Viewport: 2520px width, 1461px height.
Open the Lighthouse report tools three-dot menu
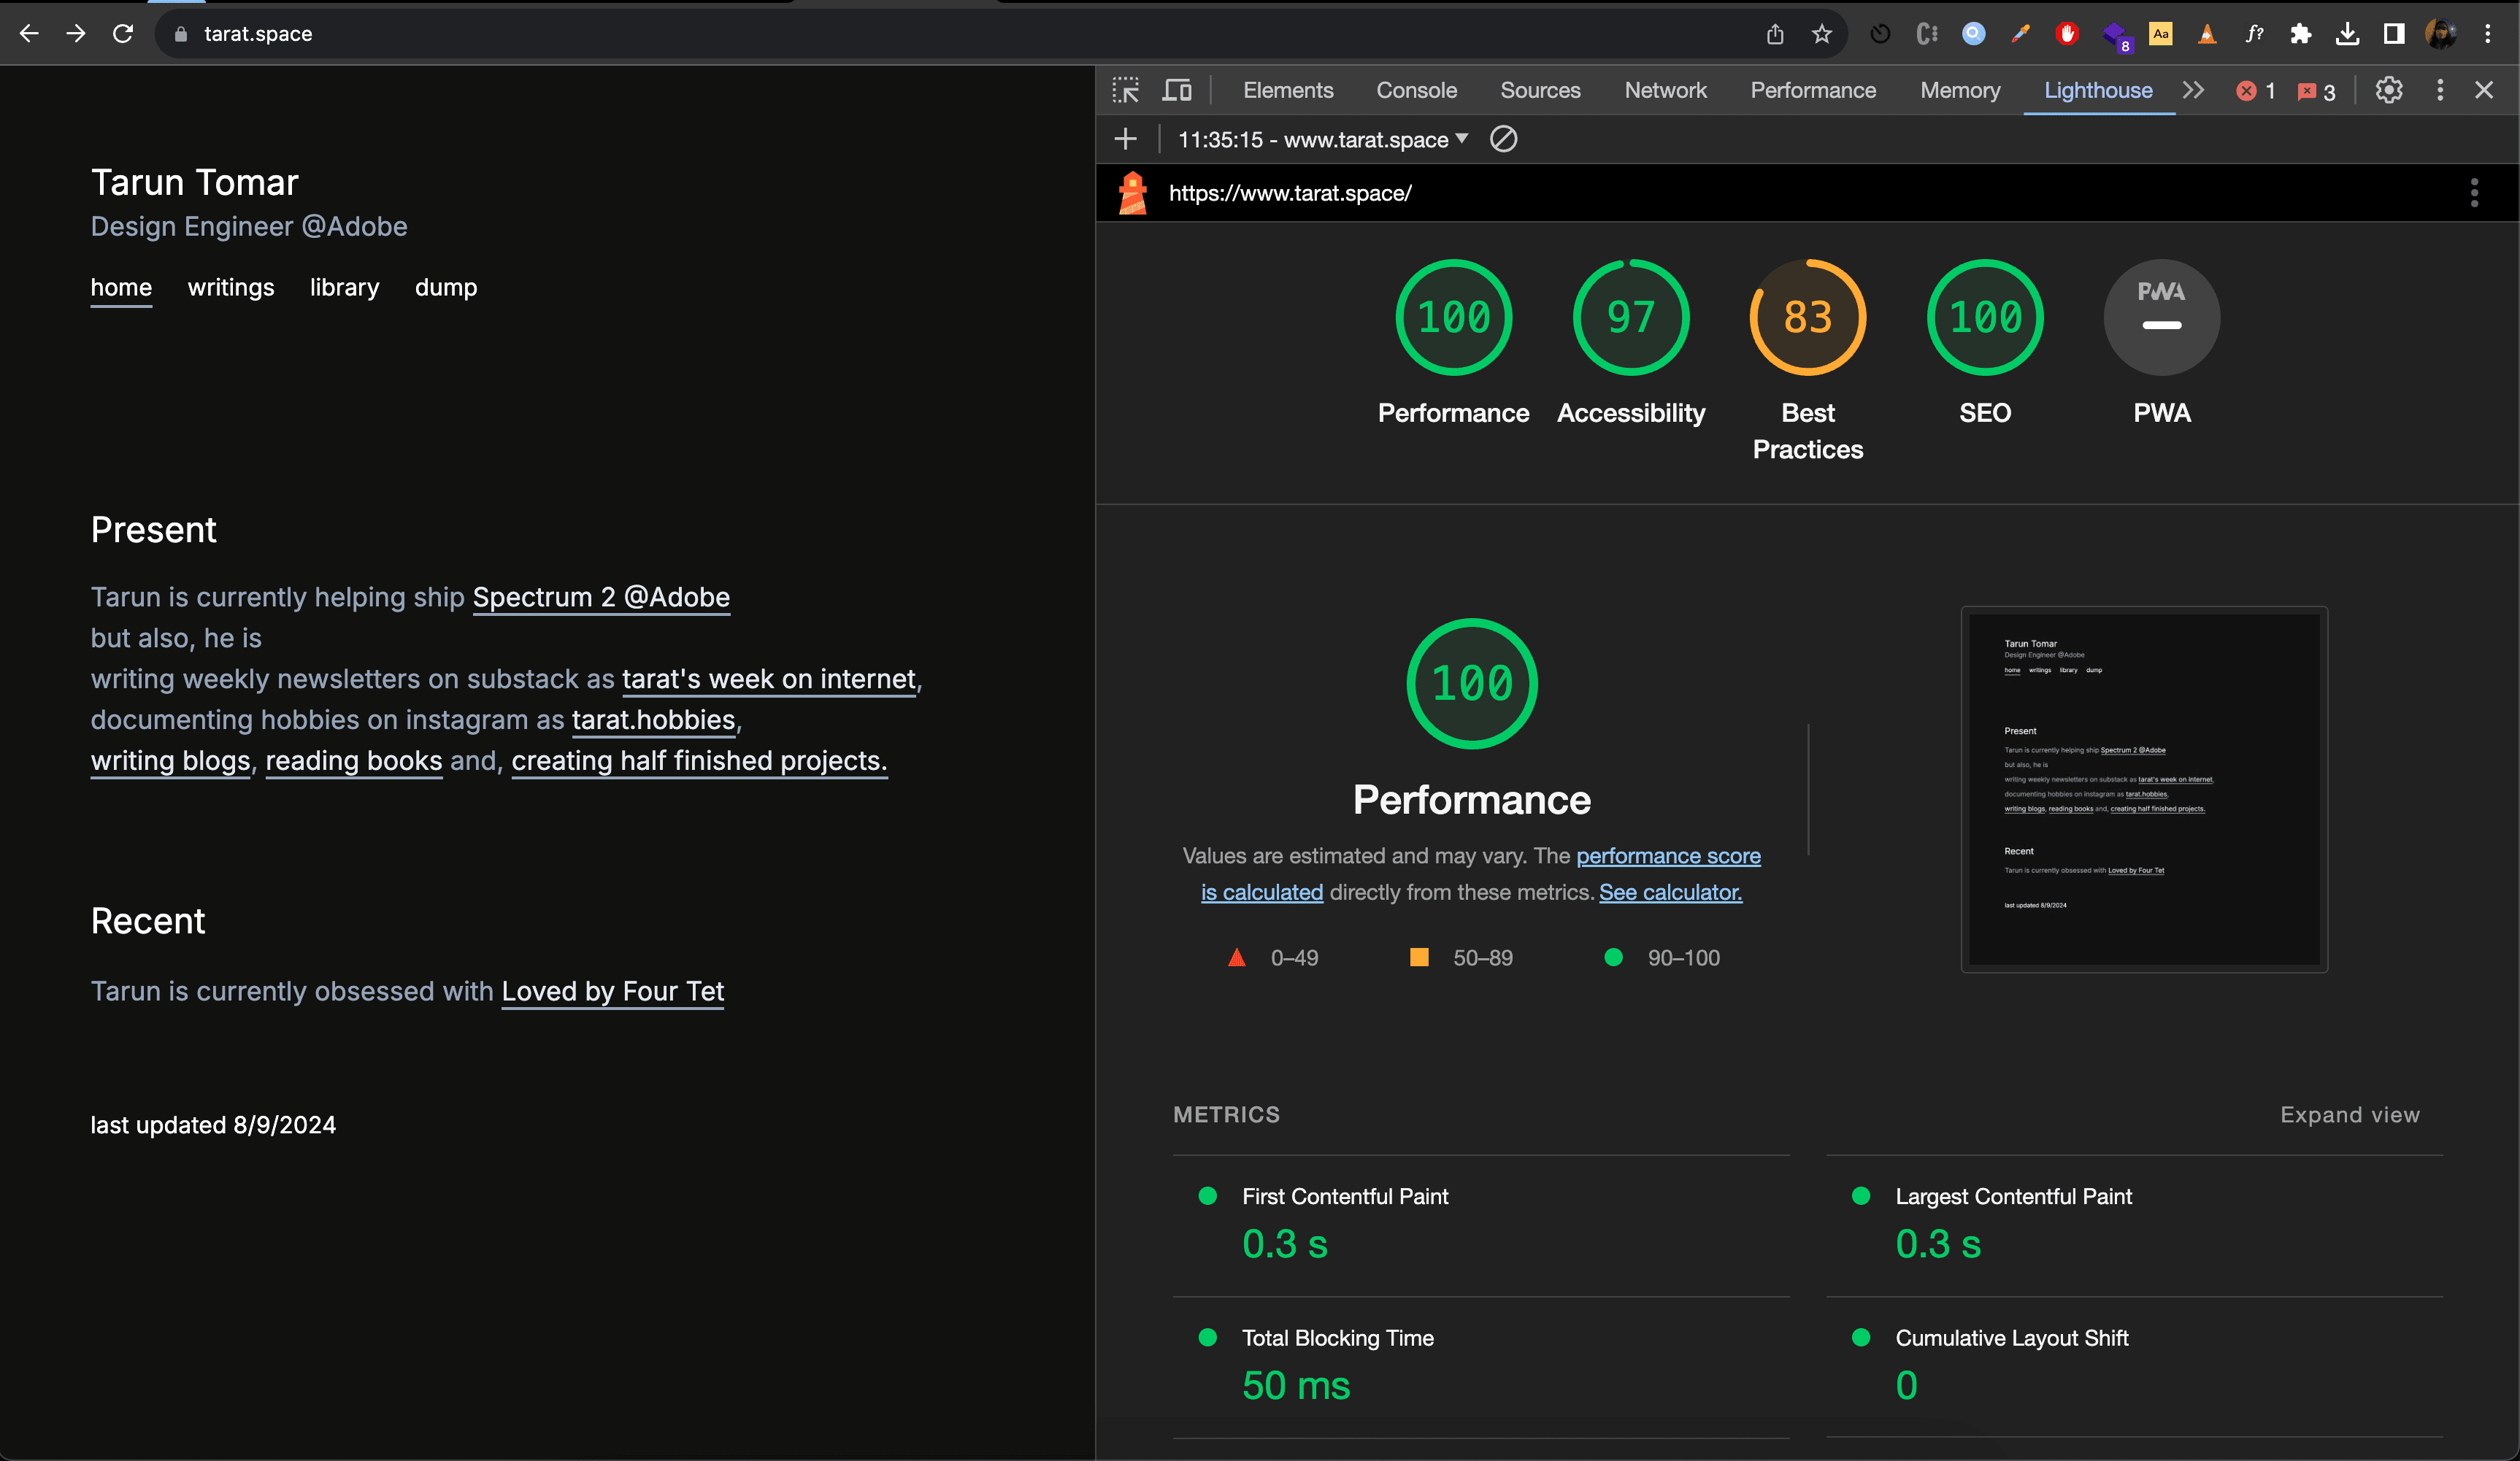(2474, 192)
